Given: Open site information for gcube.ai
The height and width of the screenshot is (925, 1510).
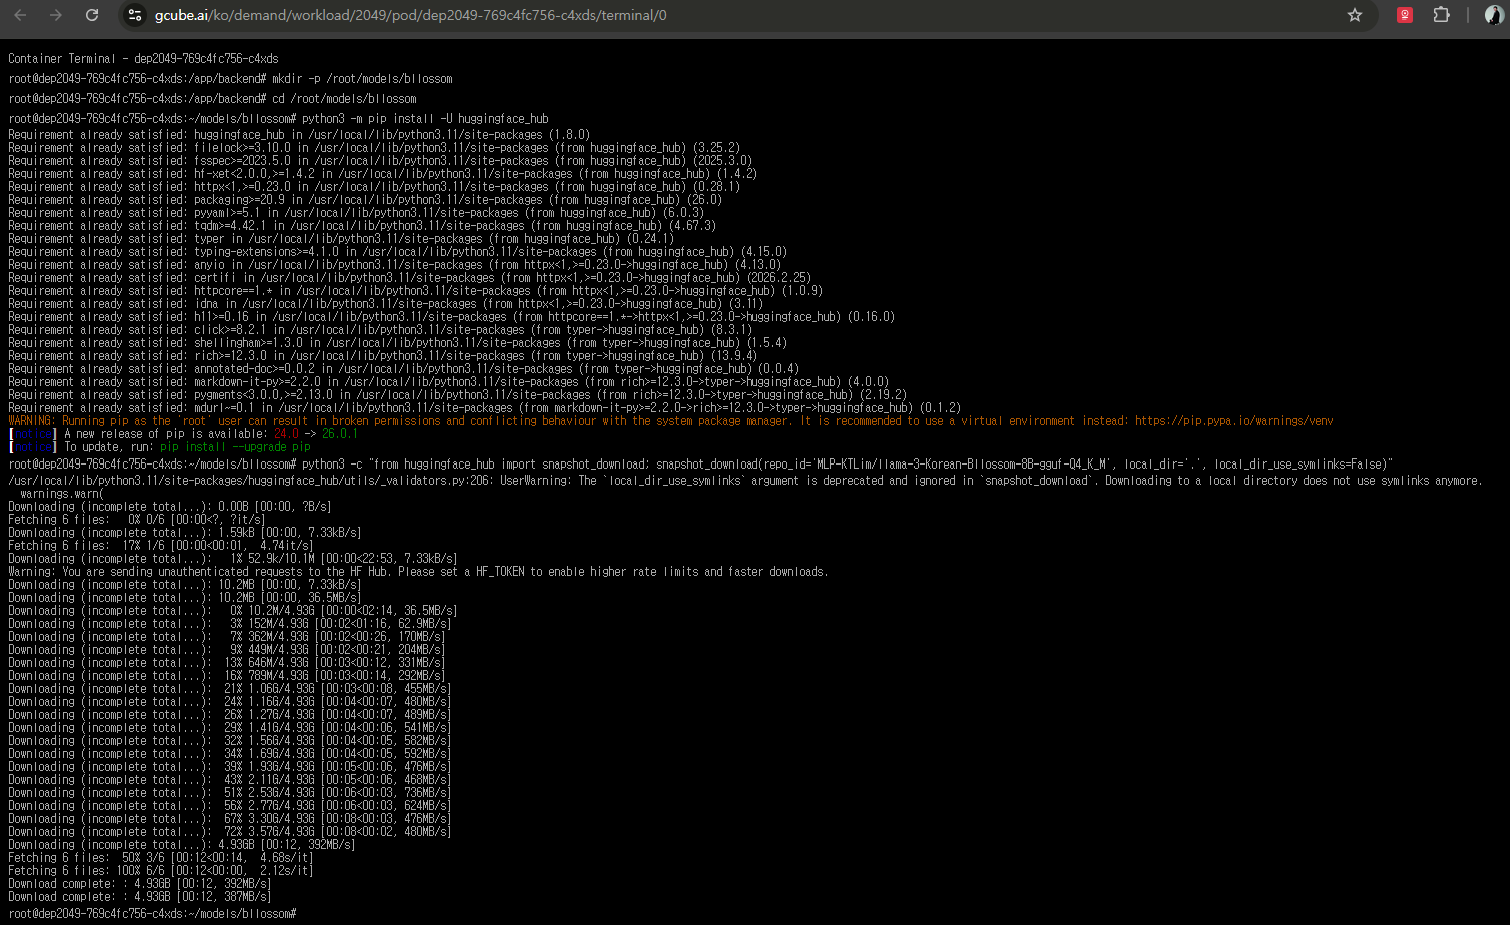Looking at the screenshot, I should [x=135, y=15].
